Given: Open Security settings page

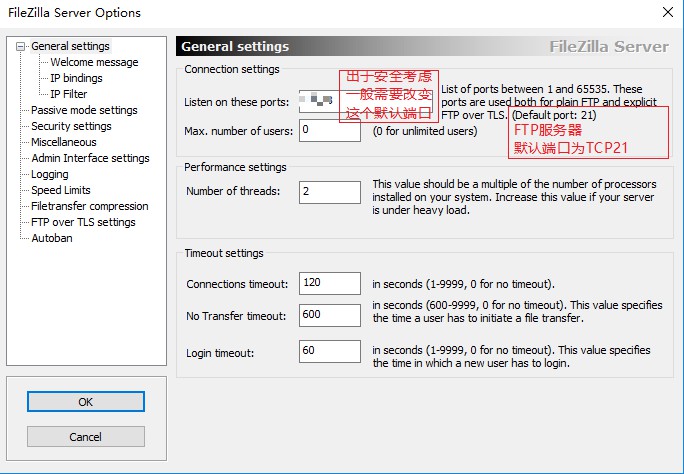Looking at the screenshot, I should [x=71, y=126].
